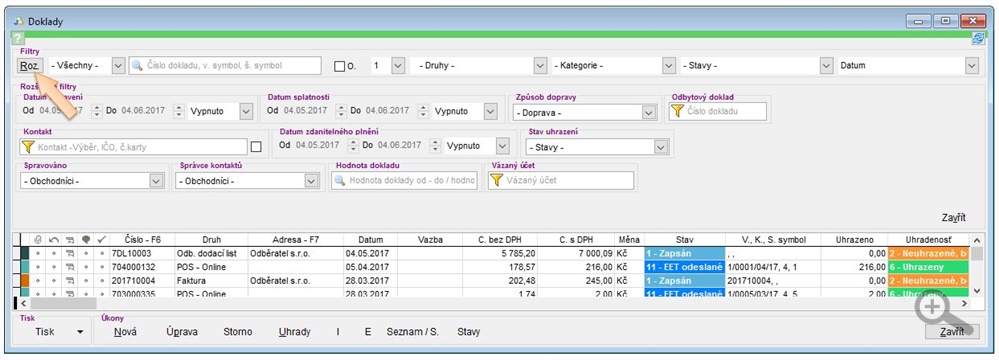Click the paperclip attachment column header icon
Viewport: 999px width, 360px height.
[38, 240]
